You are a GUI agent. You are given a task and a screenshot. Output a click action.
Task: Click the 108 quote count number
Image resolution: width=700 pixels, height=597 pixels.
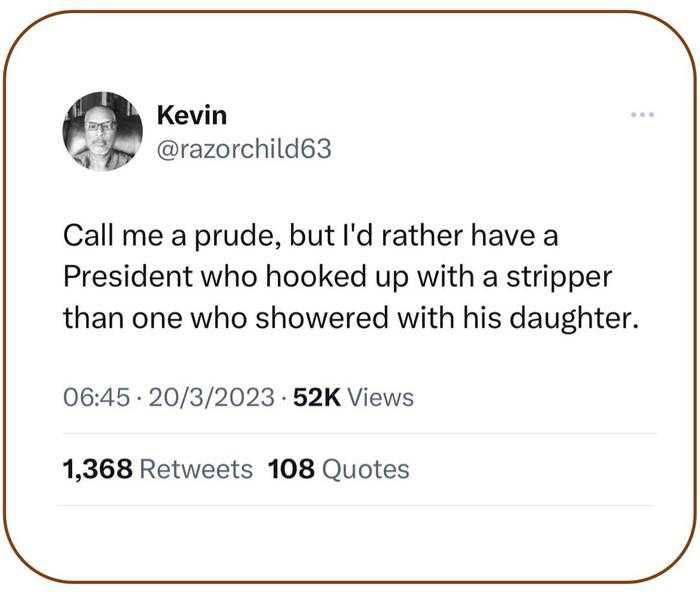coord(291,469)
